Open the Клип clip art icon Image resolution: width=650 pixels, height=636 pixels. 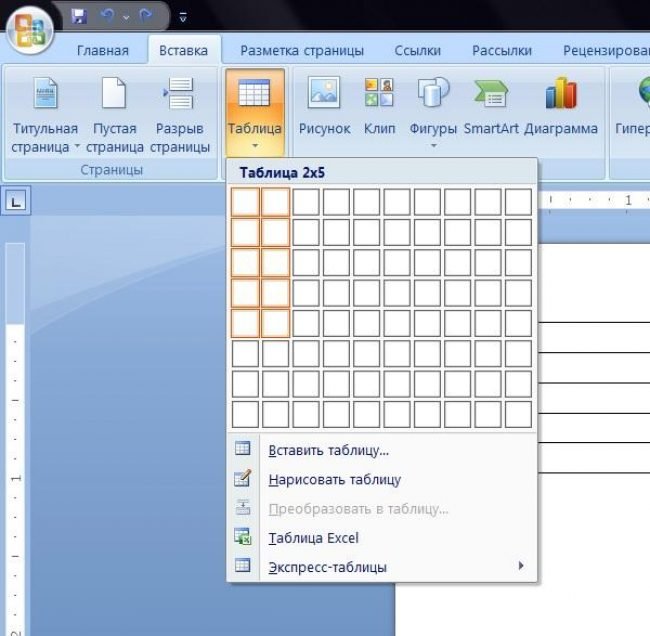pos(379,105)
